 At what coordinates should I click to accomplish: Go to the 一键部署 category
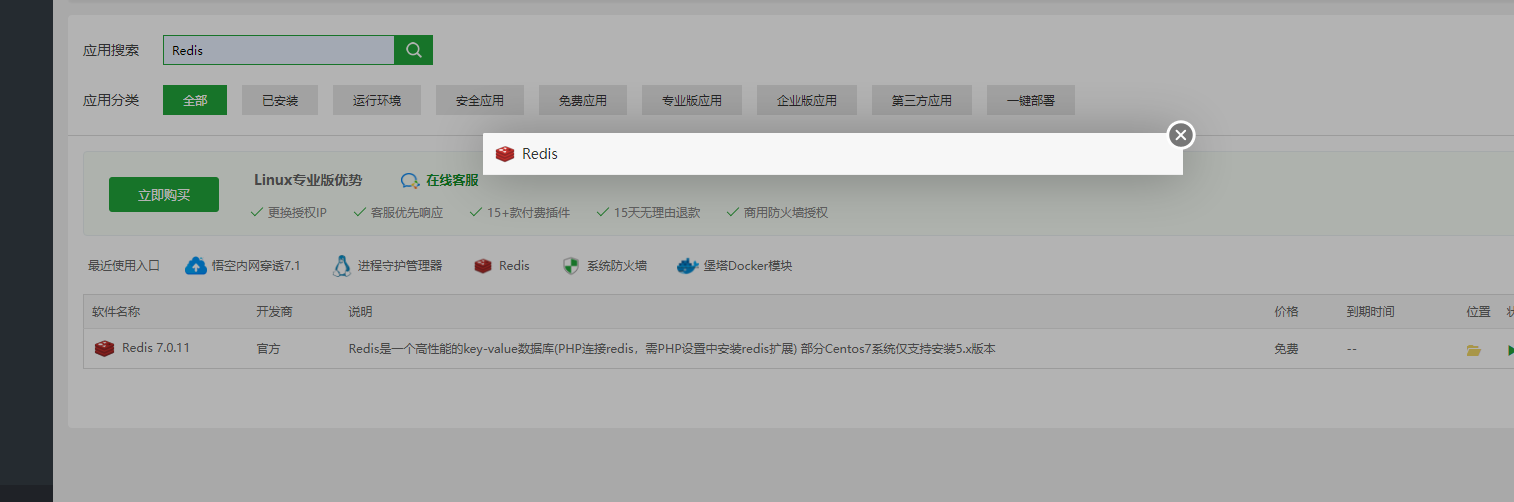(1031, 100)
